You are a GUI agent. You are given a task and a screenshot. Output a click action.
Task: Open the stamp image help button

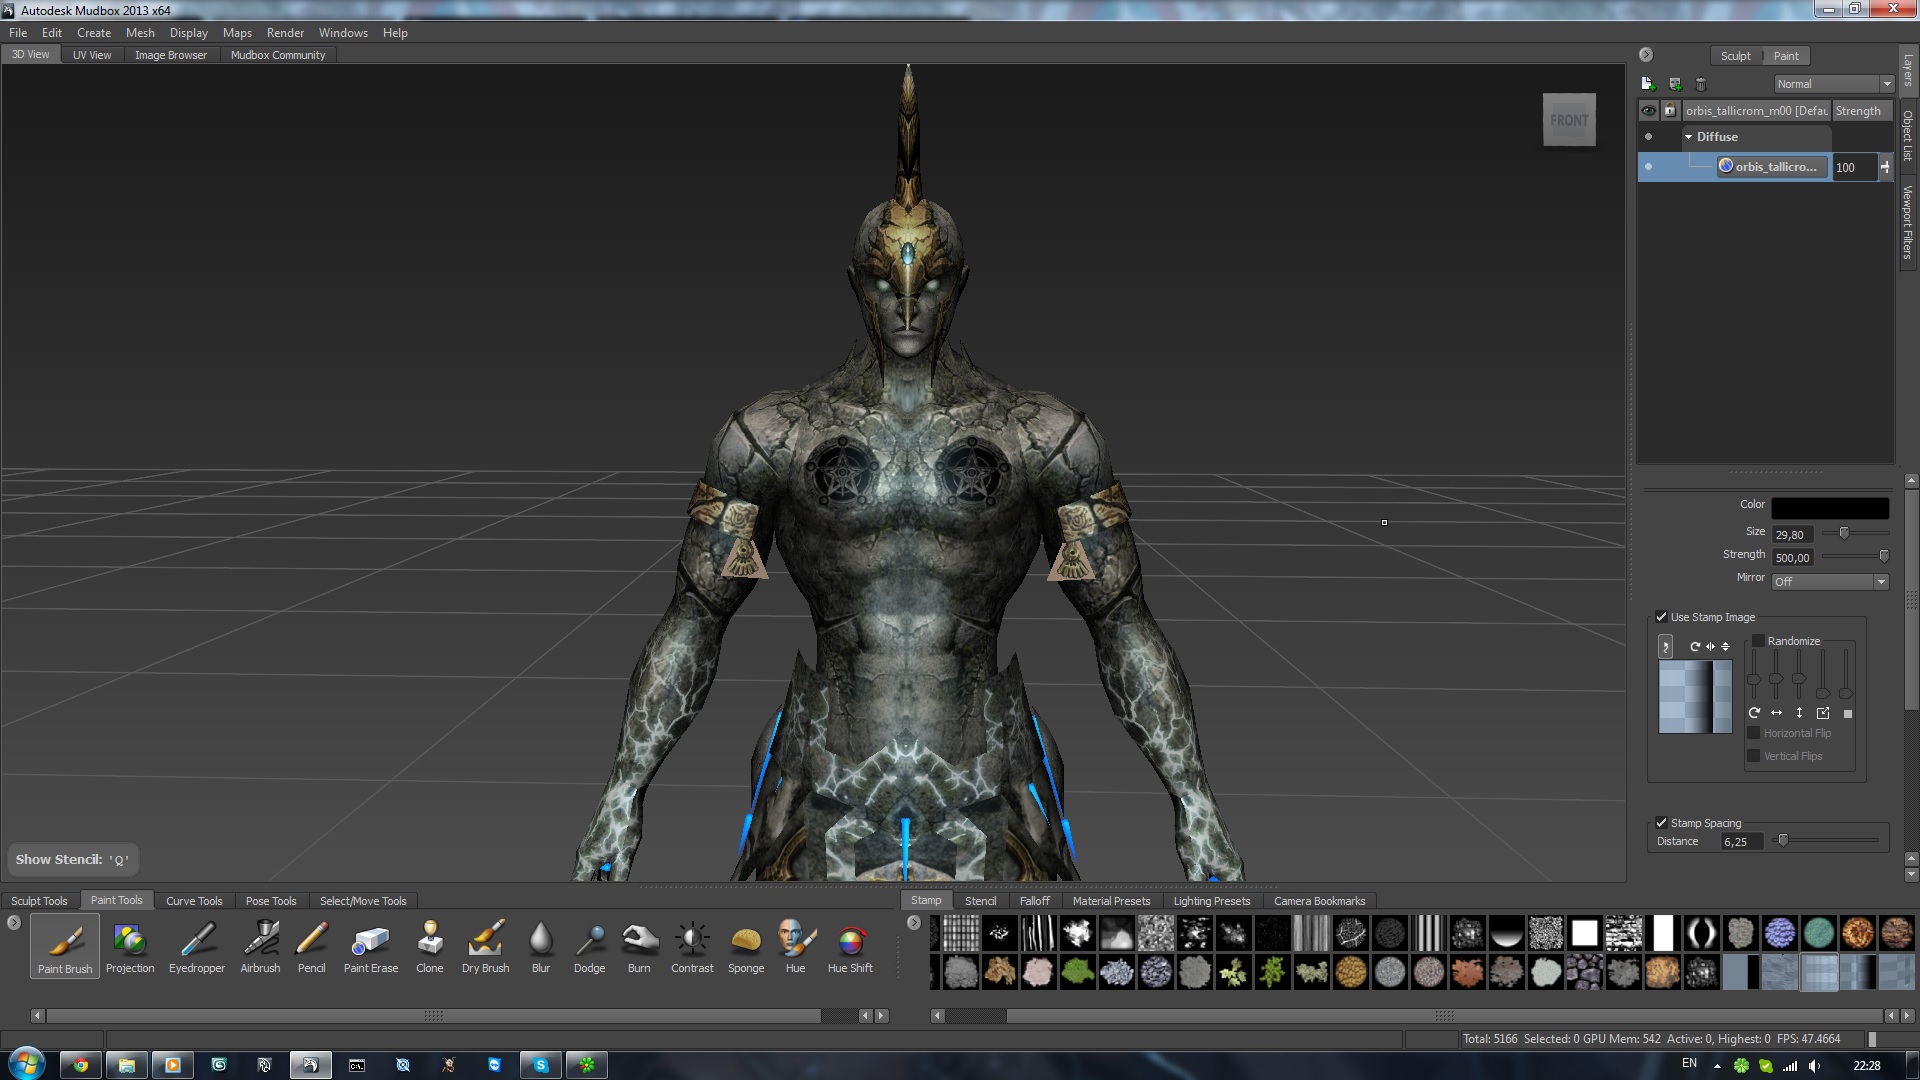(1665, 647)
